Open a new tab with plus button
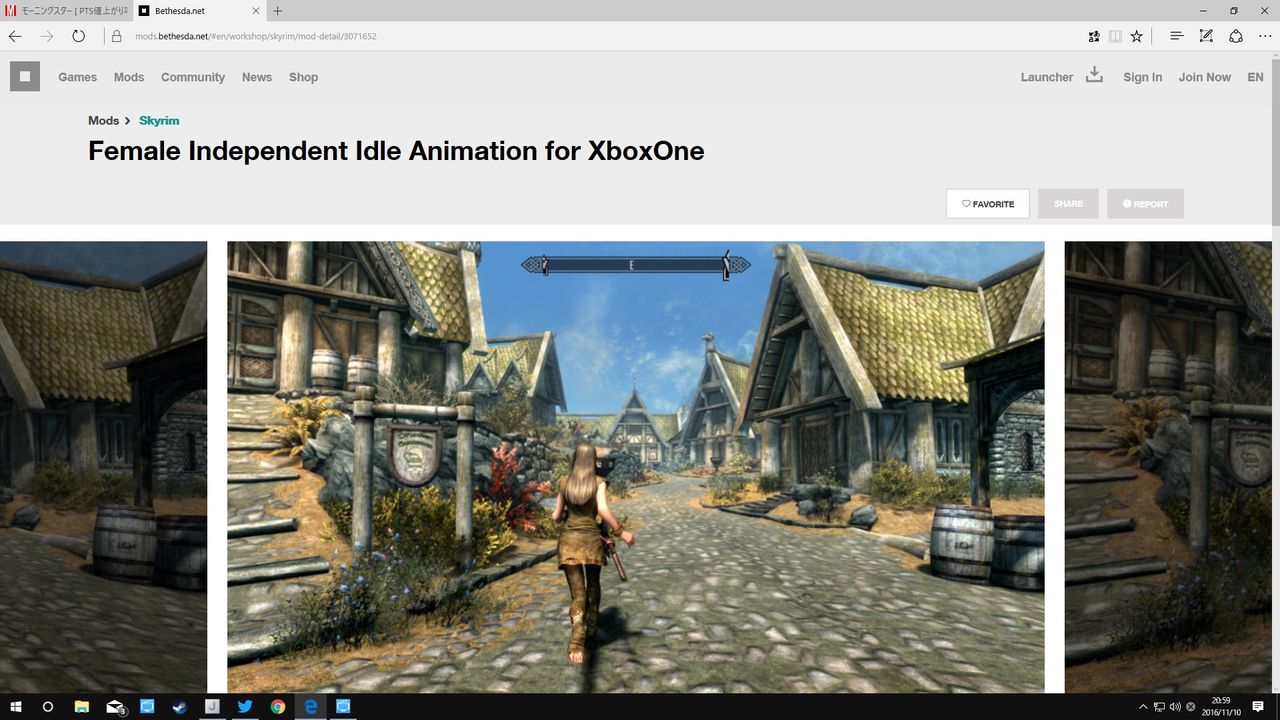The image size is (1280, 720). tap(277, 11)
